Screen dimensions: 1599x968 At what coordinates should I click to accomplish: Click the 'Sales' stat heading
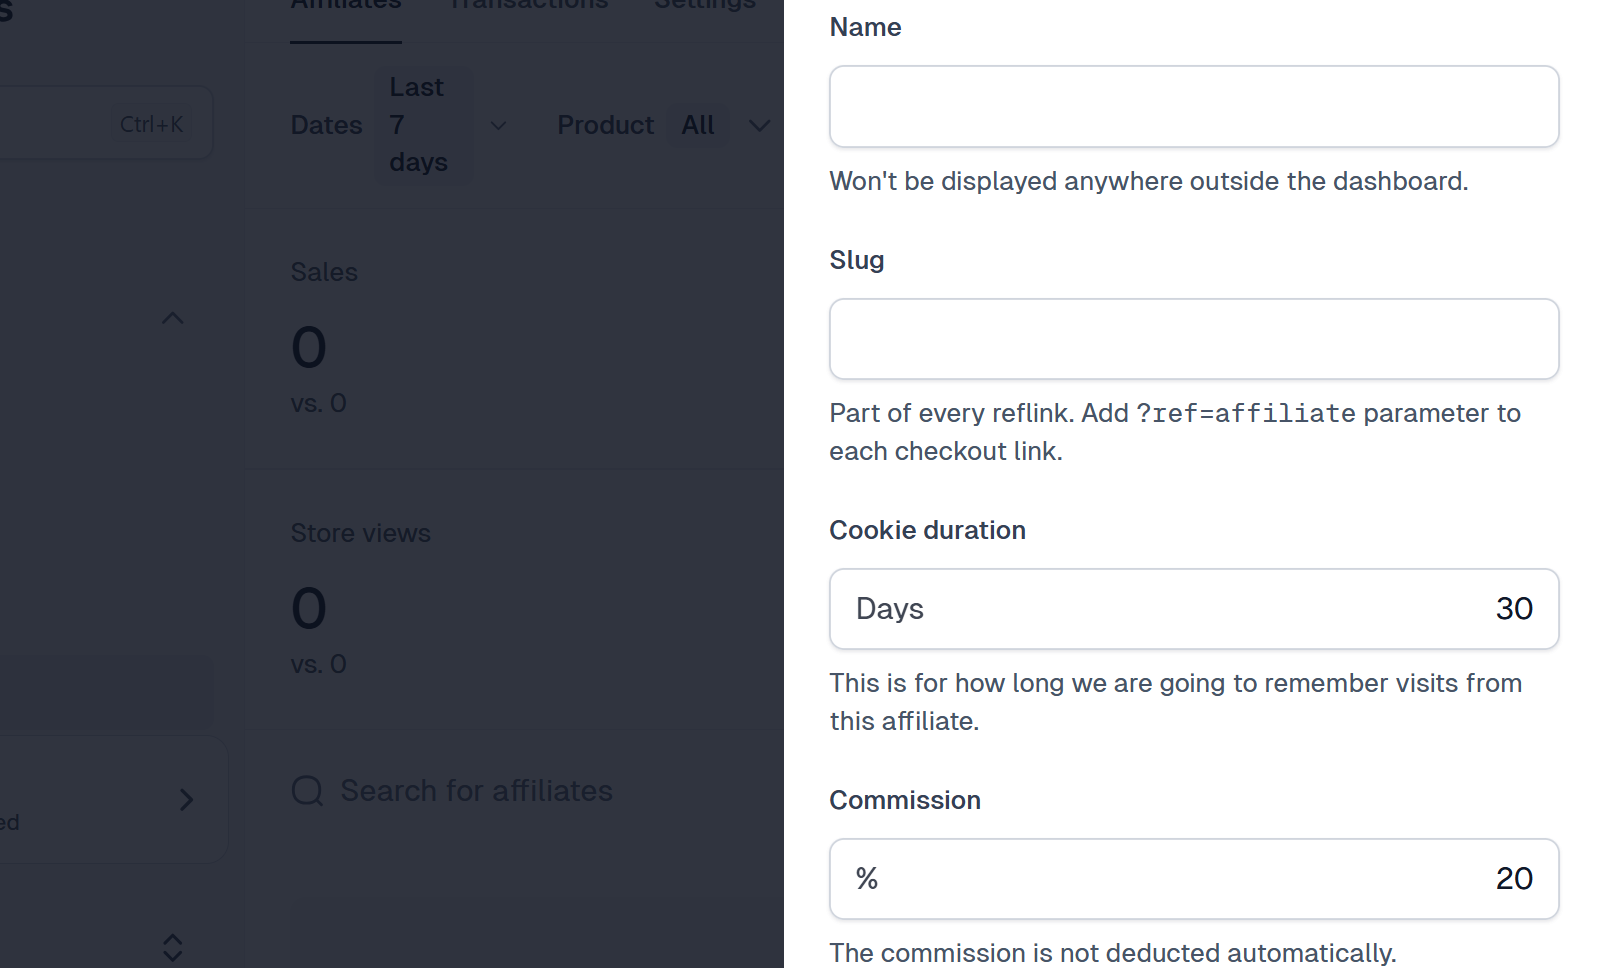(x=324, y=272)
